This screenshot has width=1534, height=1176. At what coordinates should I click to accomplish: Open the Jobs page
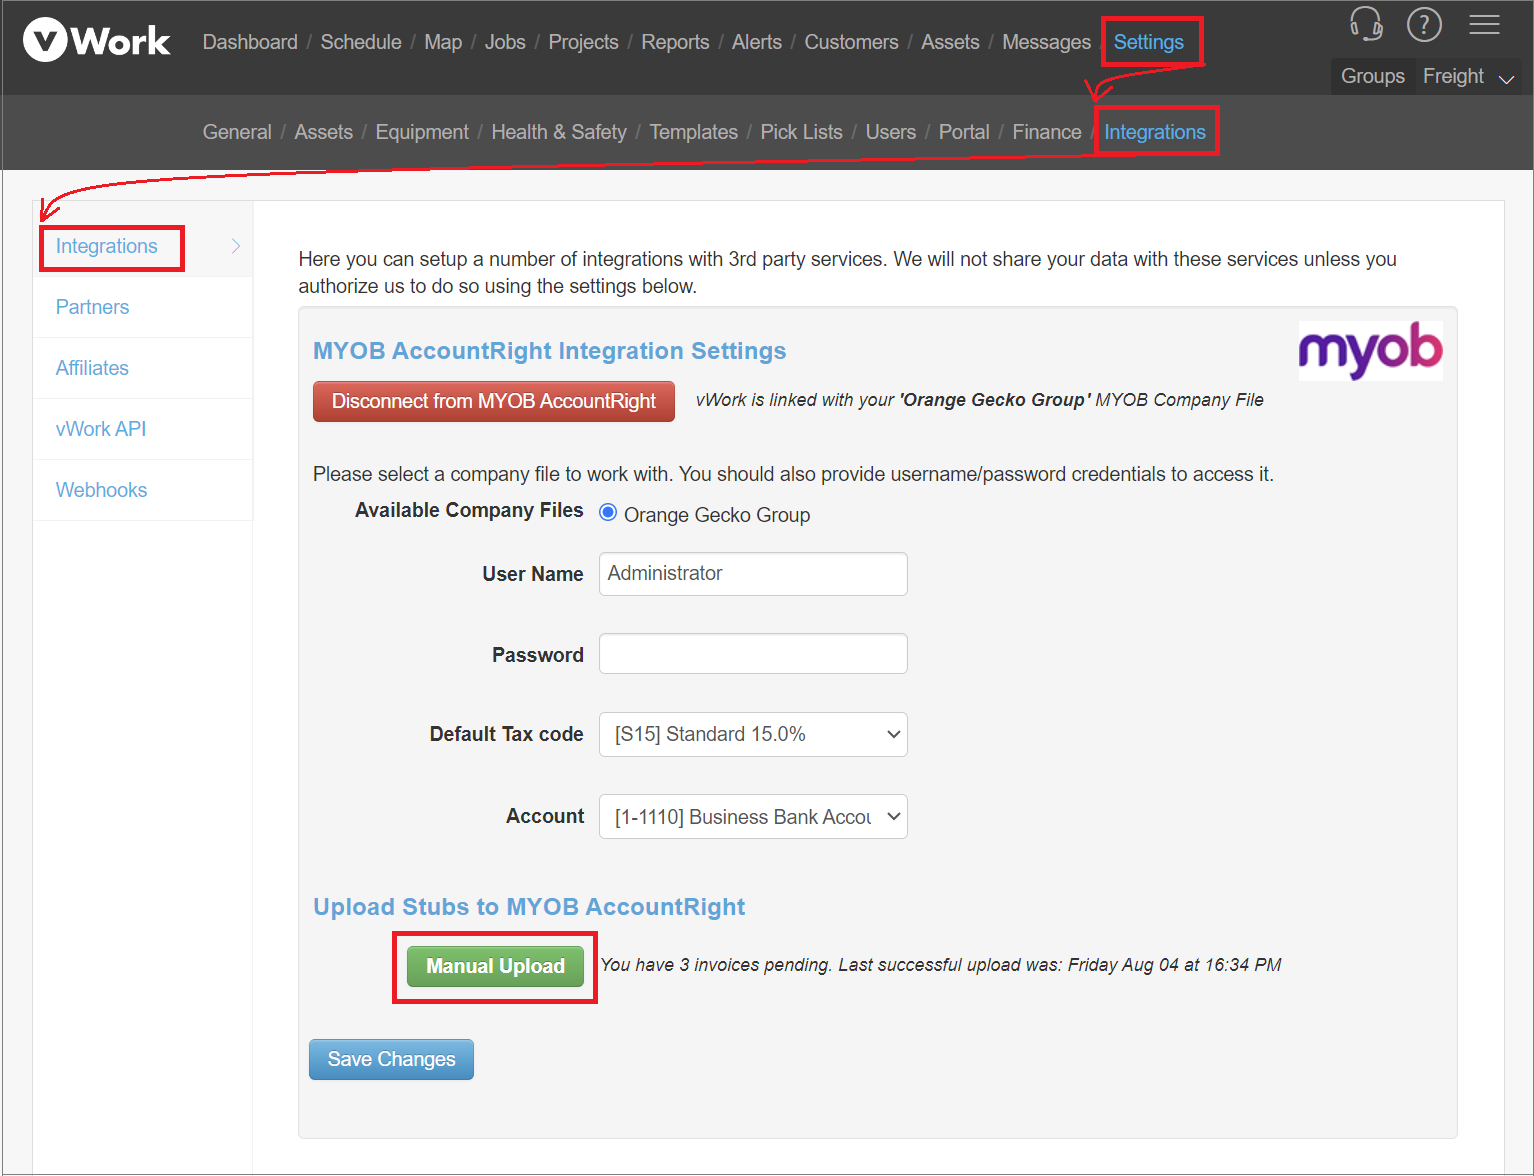(505, 42)
